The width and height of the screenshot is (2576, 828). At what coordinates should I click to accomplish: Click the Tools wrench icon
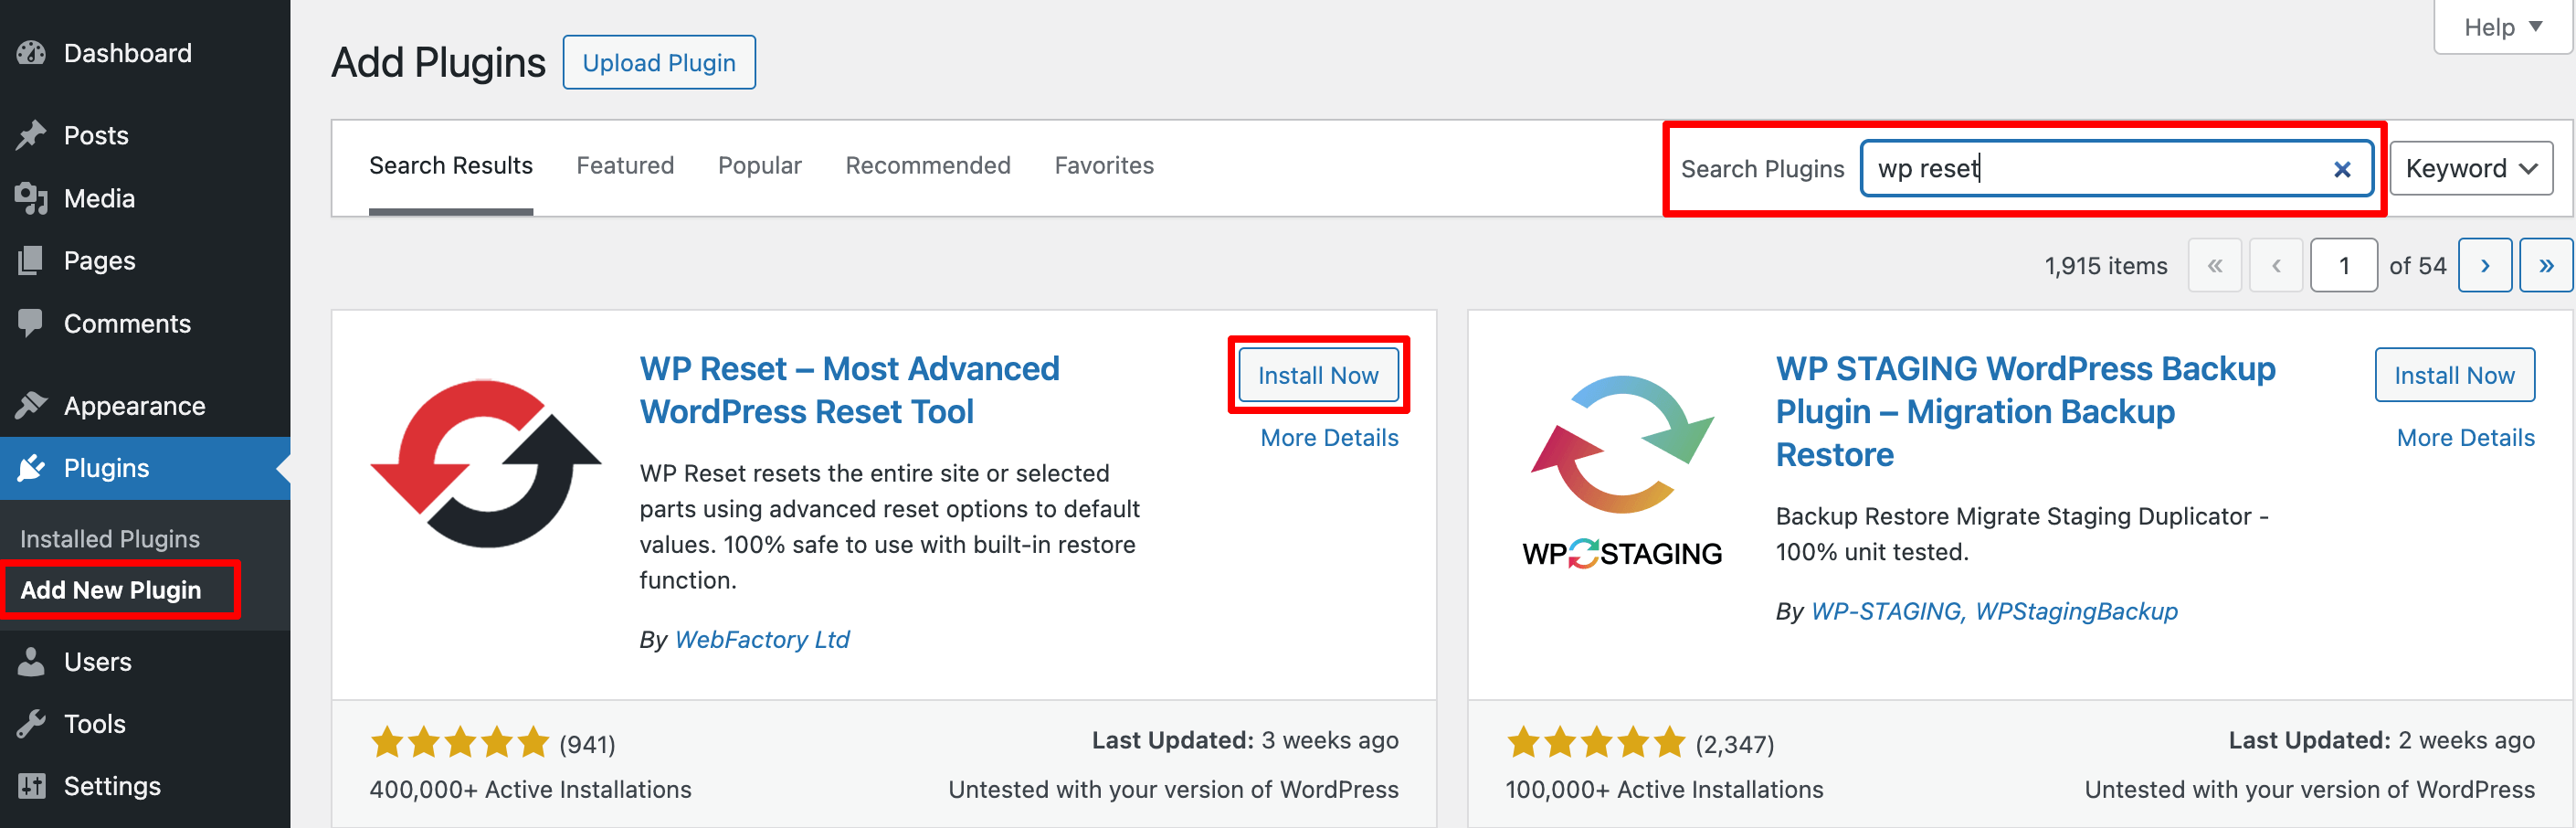31,723
